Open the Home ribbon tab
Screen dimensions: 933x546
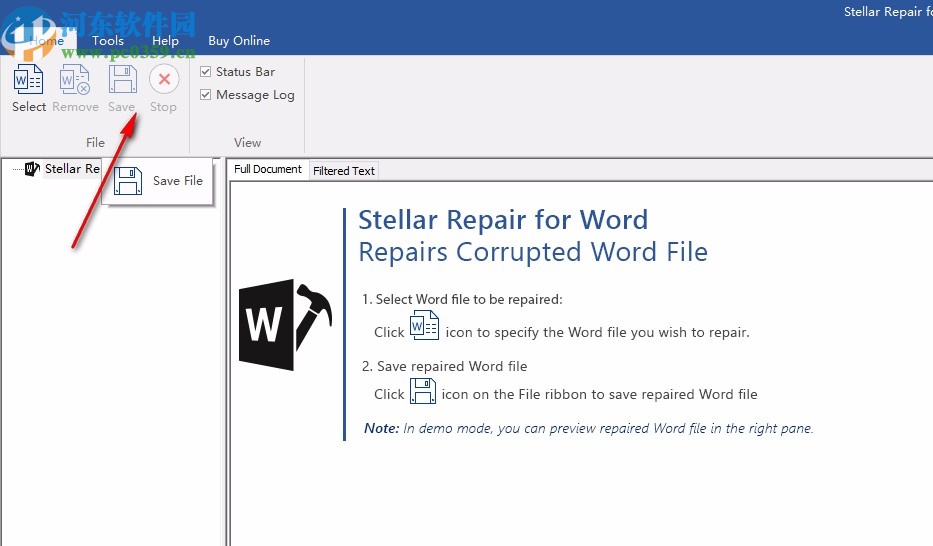pos(46,40)
